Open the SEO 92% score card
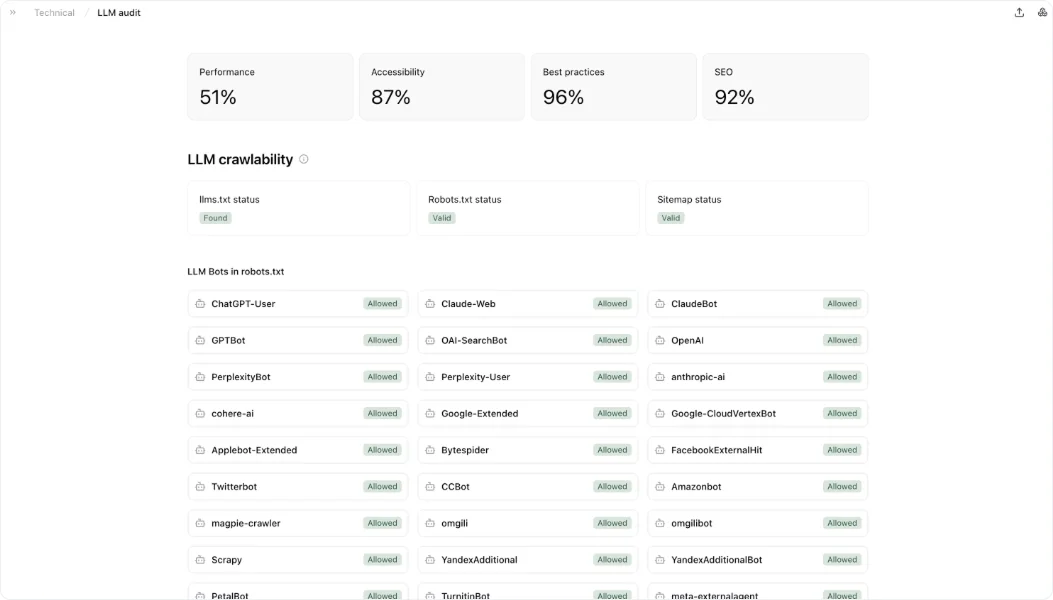Screen dimensions: 1053x600 [786, 87]
